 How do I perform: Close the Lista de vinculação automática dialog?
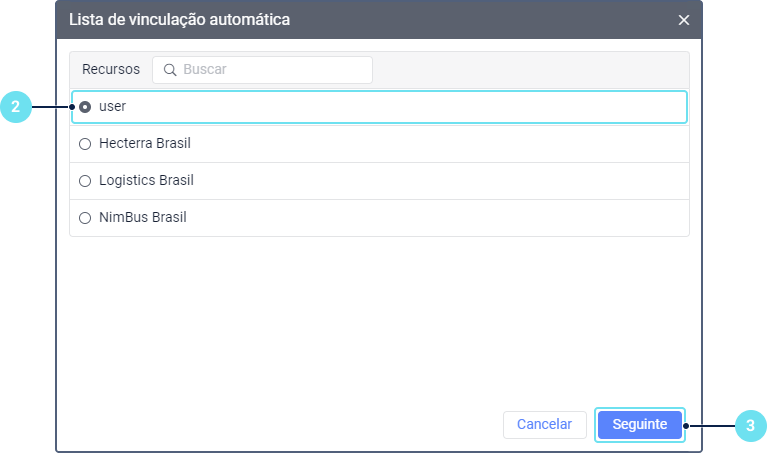click(x=684, y=20)
